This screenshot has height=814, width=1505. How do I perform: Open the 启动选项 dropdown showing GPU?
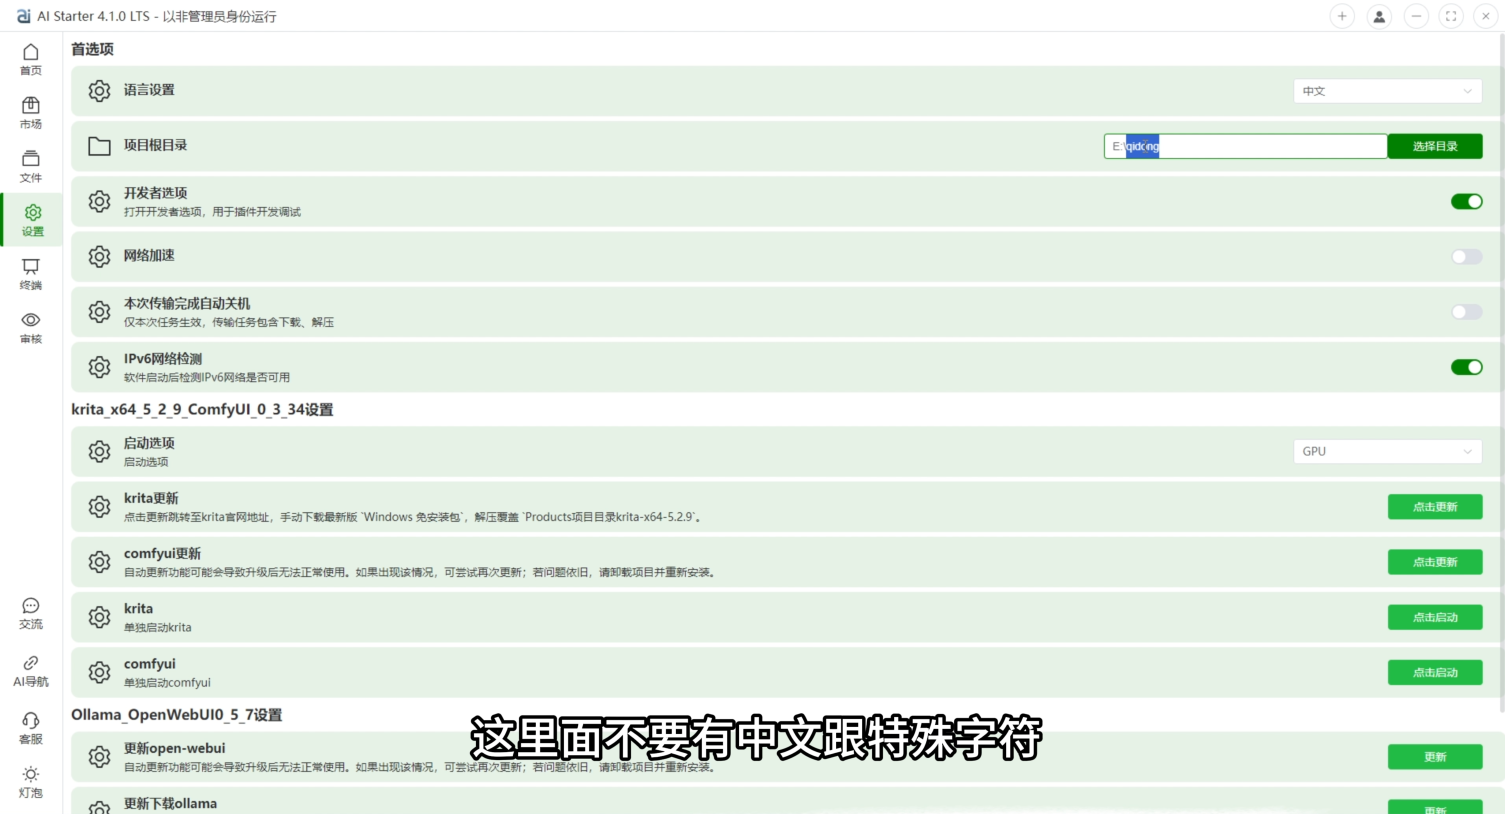[1387, 452]
